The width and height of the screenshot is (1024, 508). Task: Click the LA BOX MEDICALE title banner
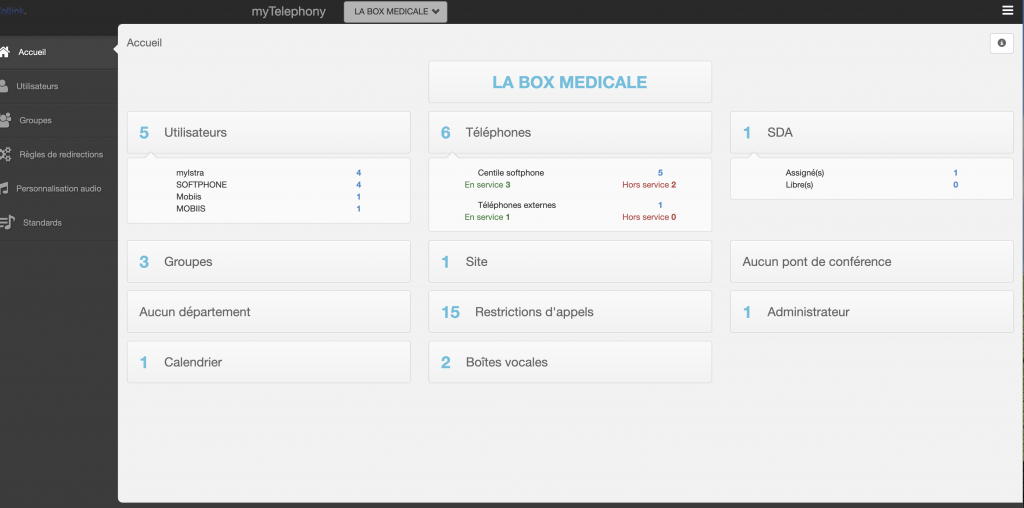pyautogui.click(x=569, y=82)
